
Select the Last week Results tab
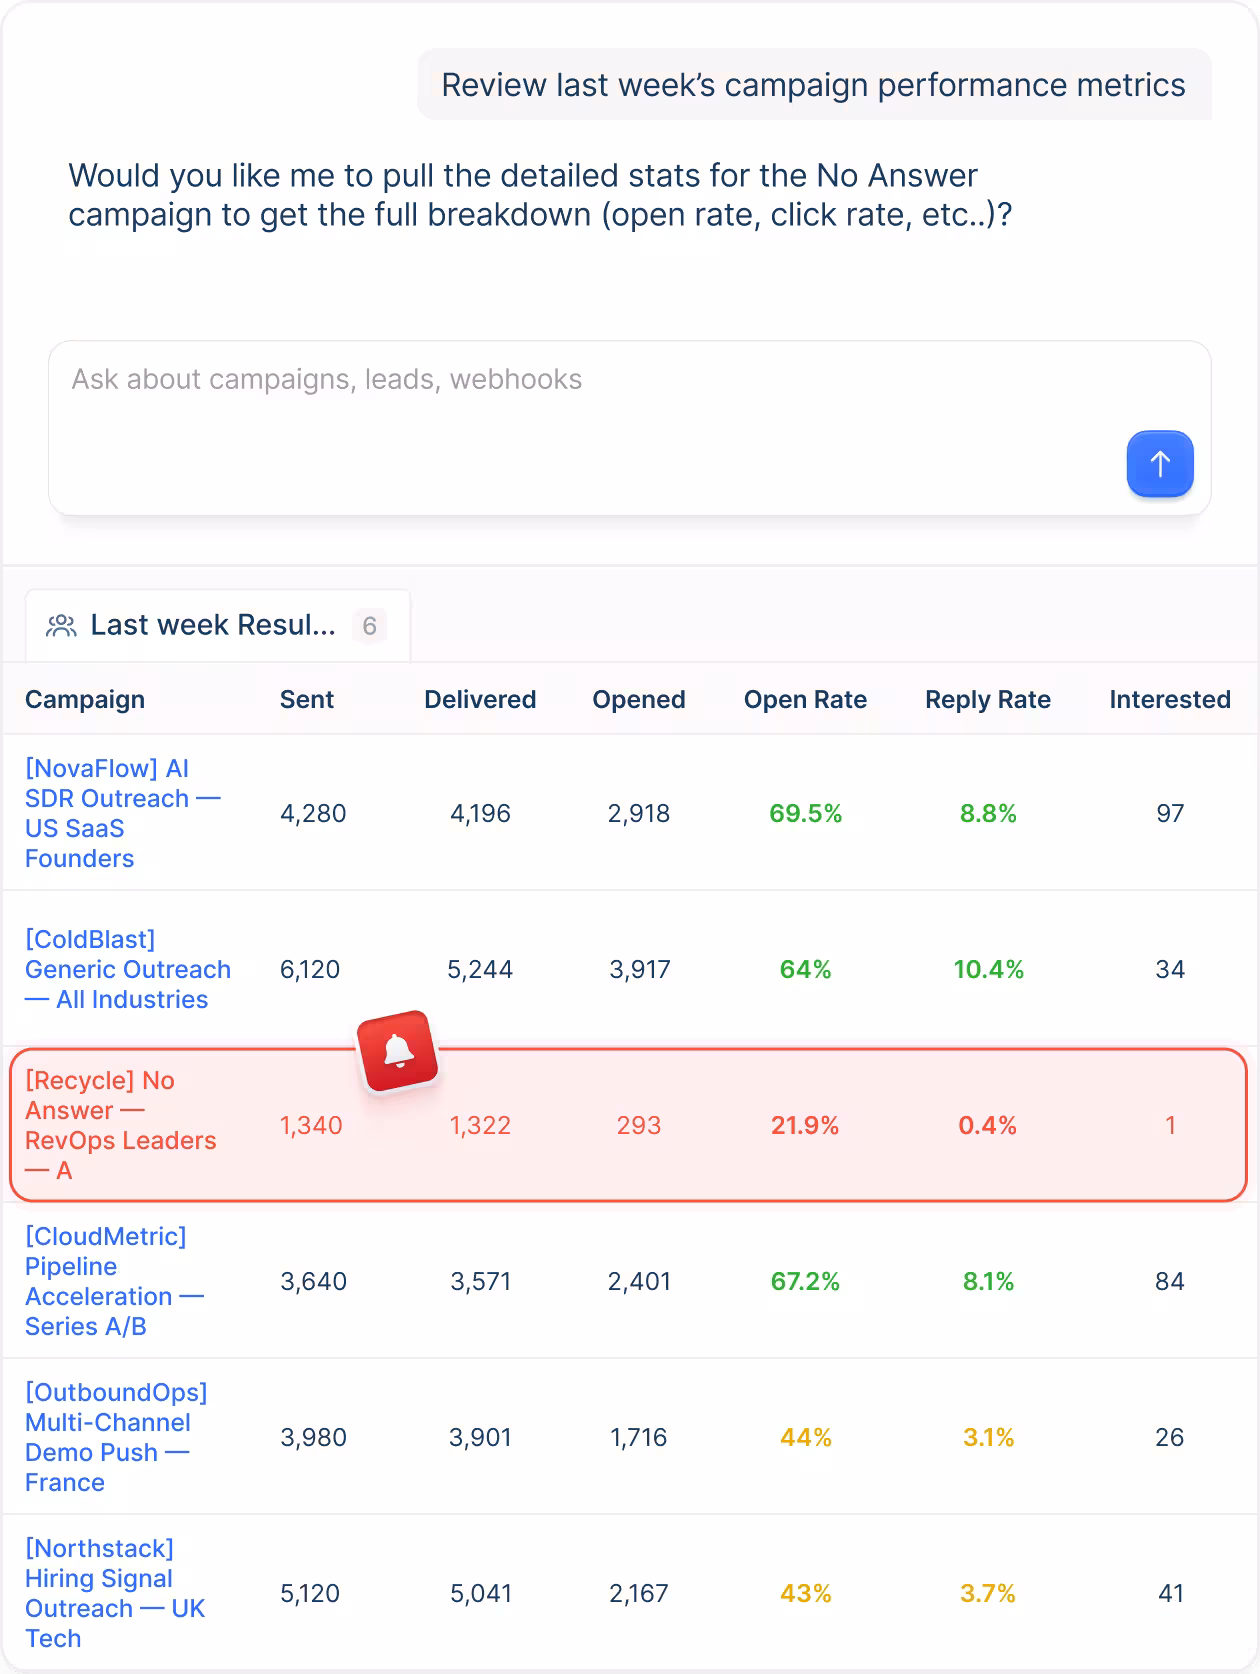(x=218, y=626)
